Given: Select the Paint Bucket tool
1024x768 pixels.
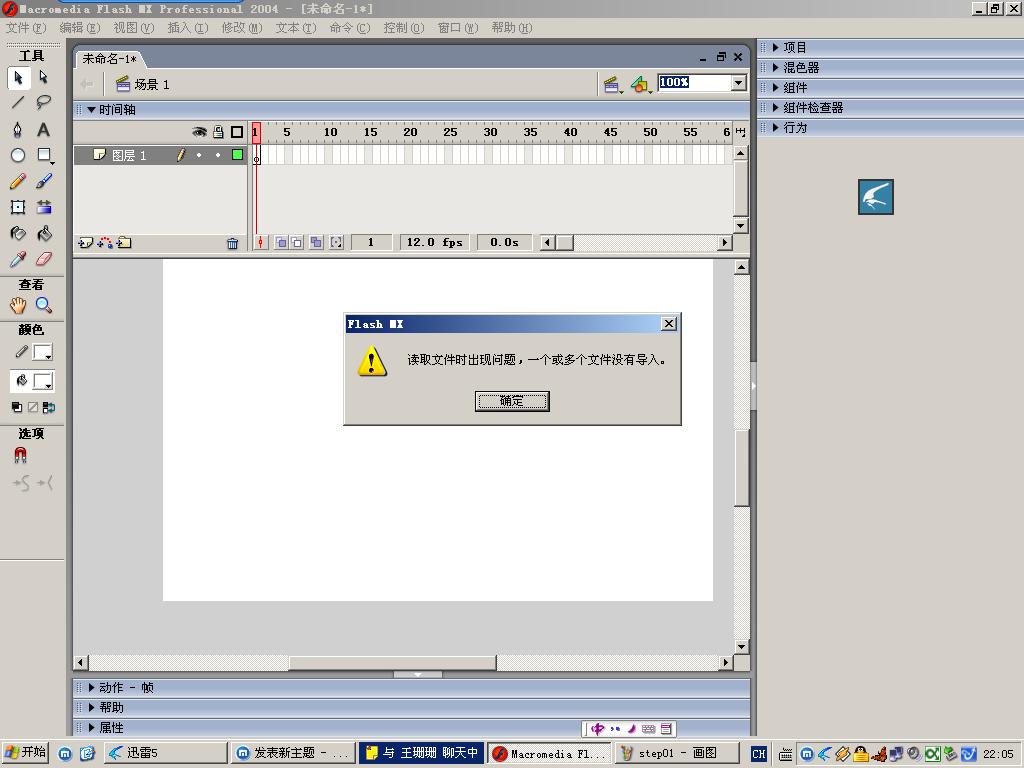Looking at the screenshot, I should click(43, 233).
